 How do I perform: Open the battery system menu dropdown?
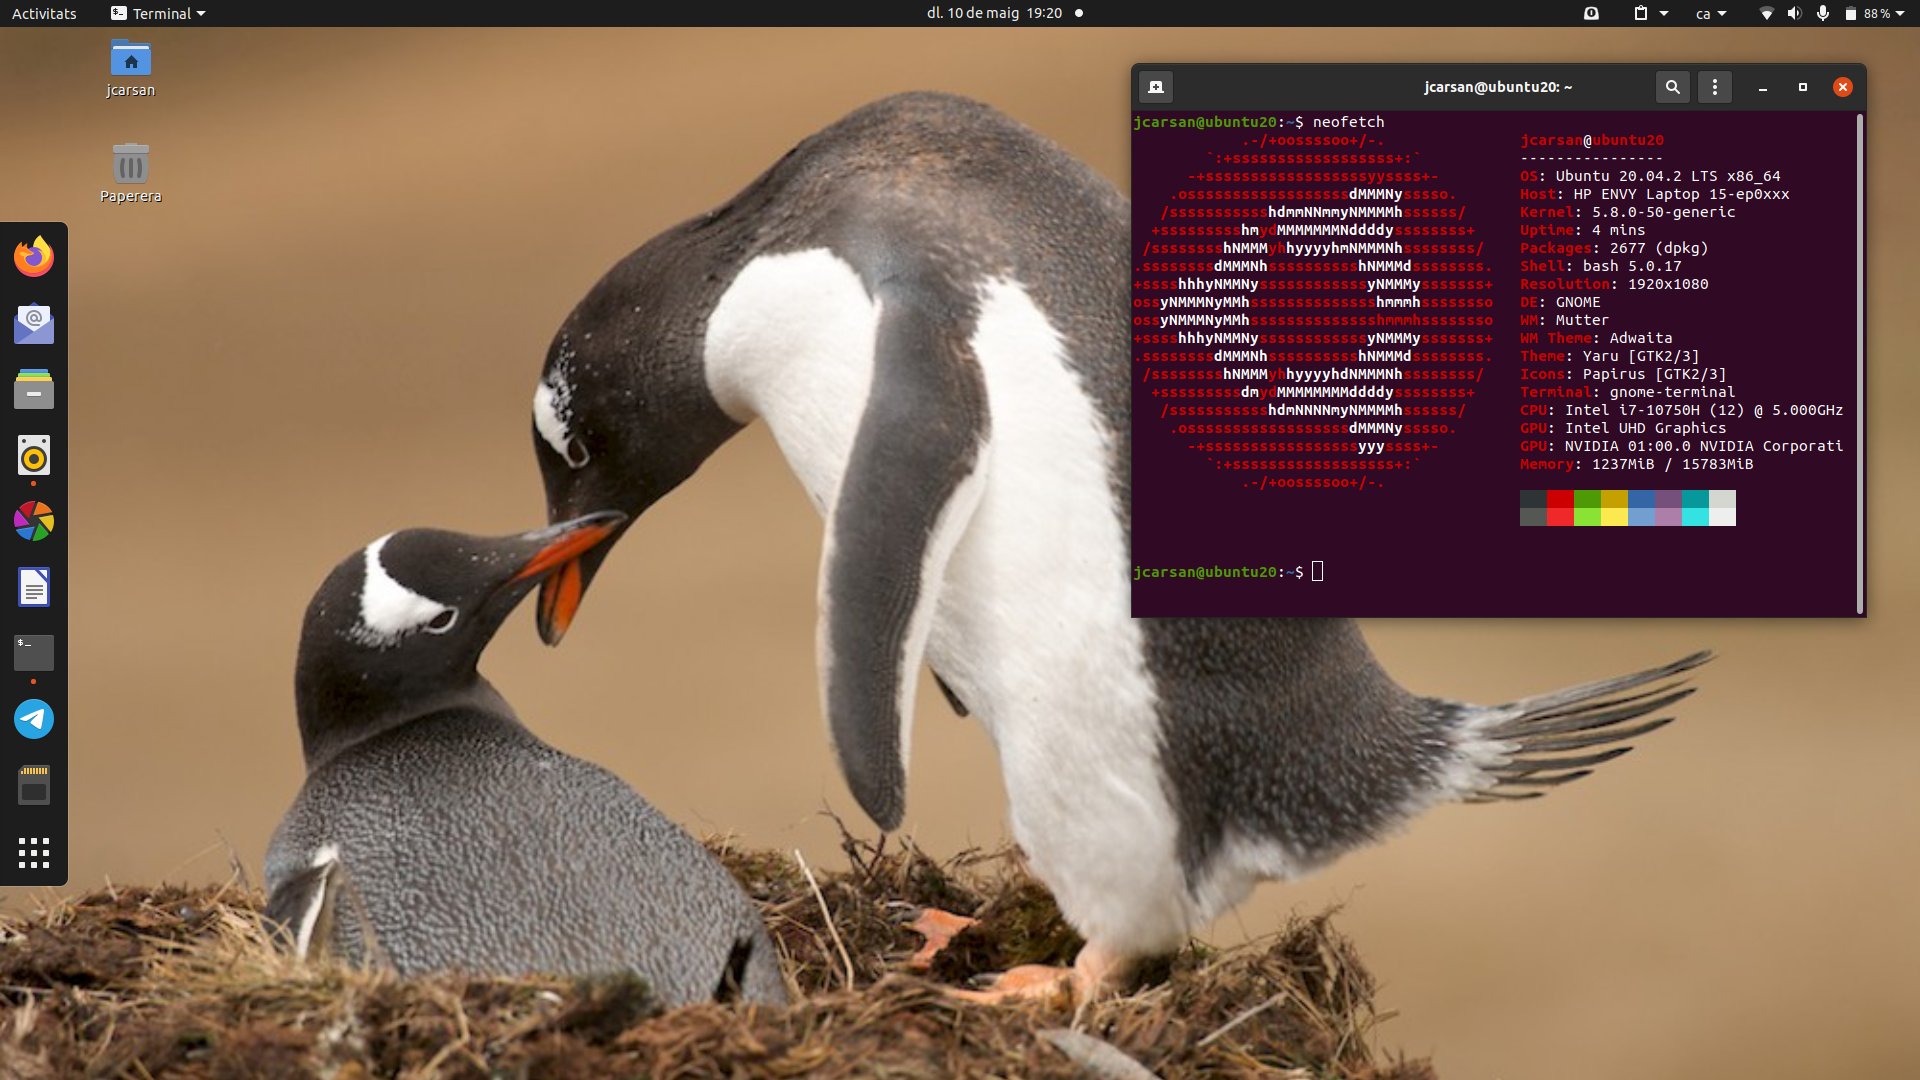tap(1875, 14)
